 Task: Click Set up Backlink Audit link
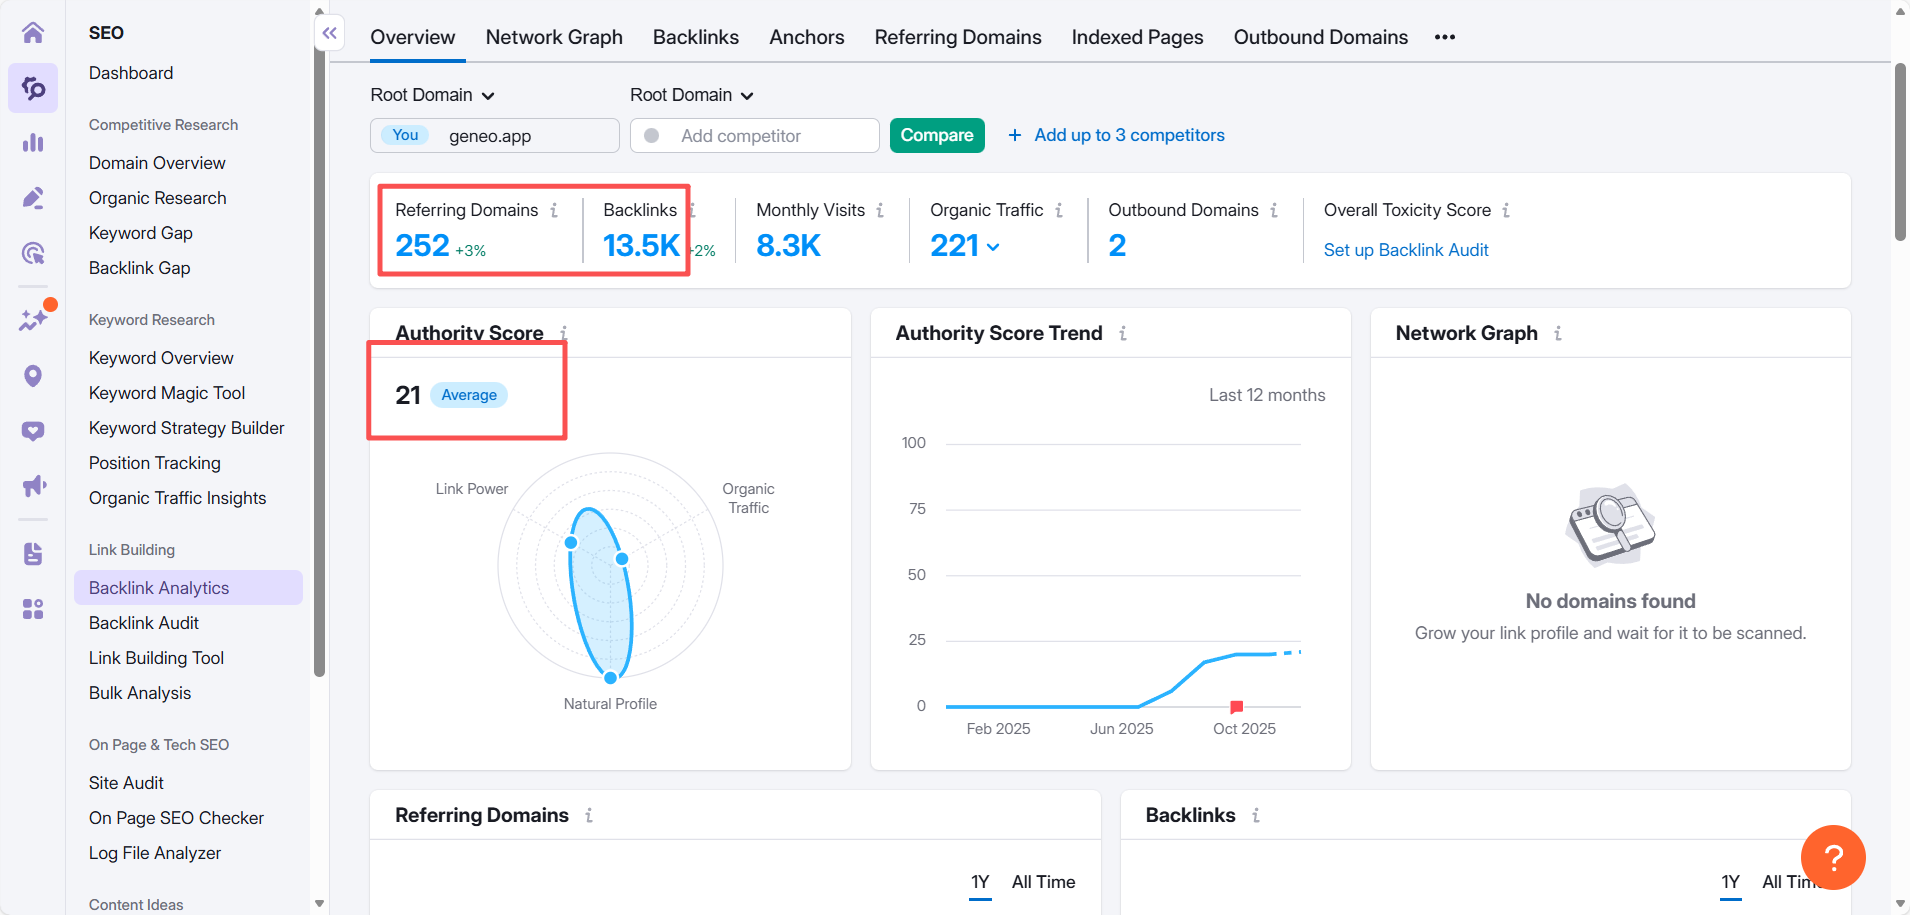1406,250
